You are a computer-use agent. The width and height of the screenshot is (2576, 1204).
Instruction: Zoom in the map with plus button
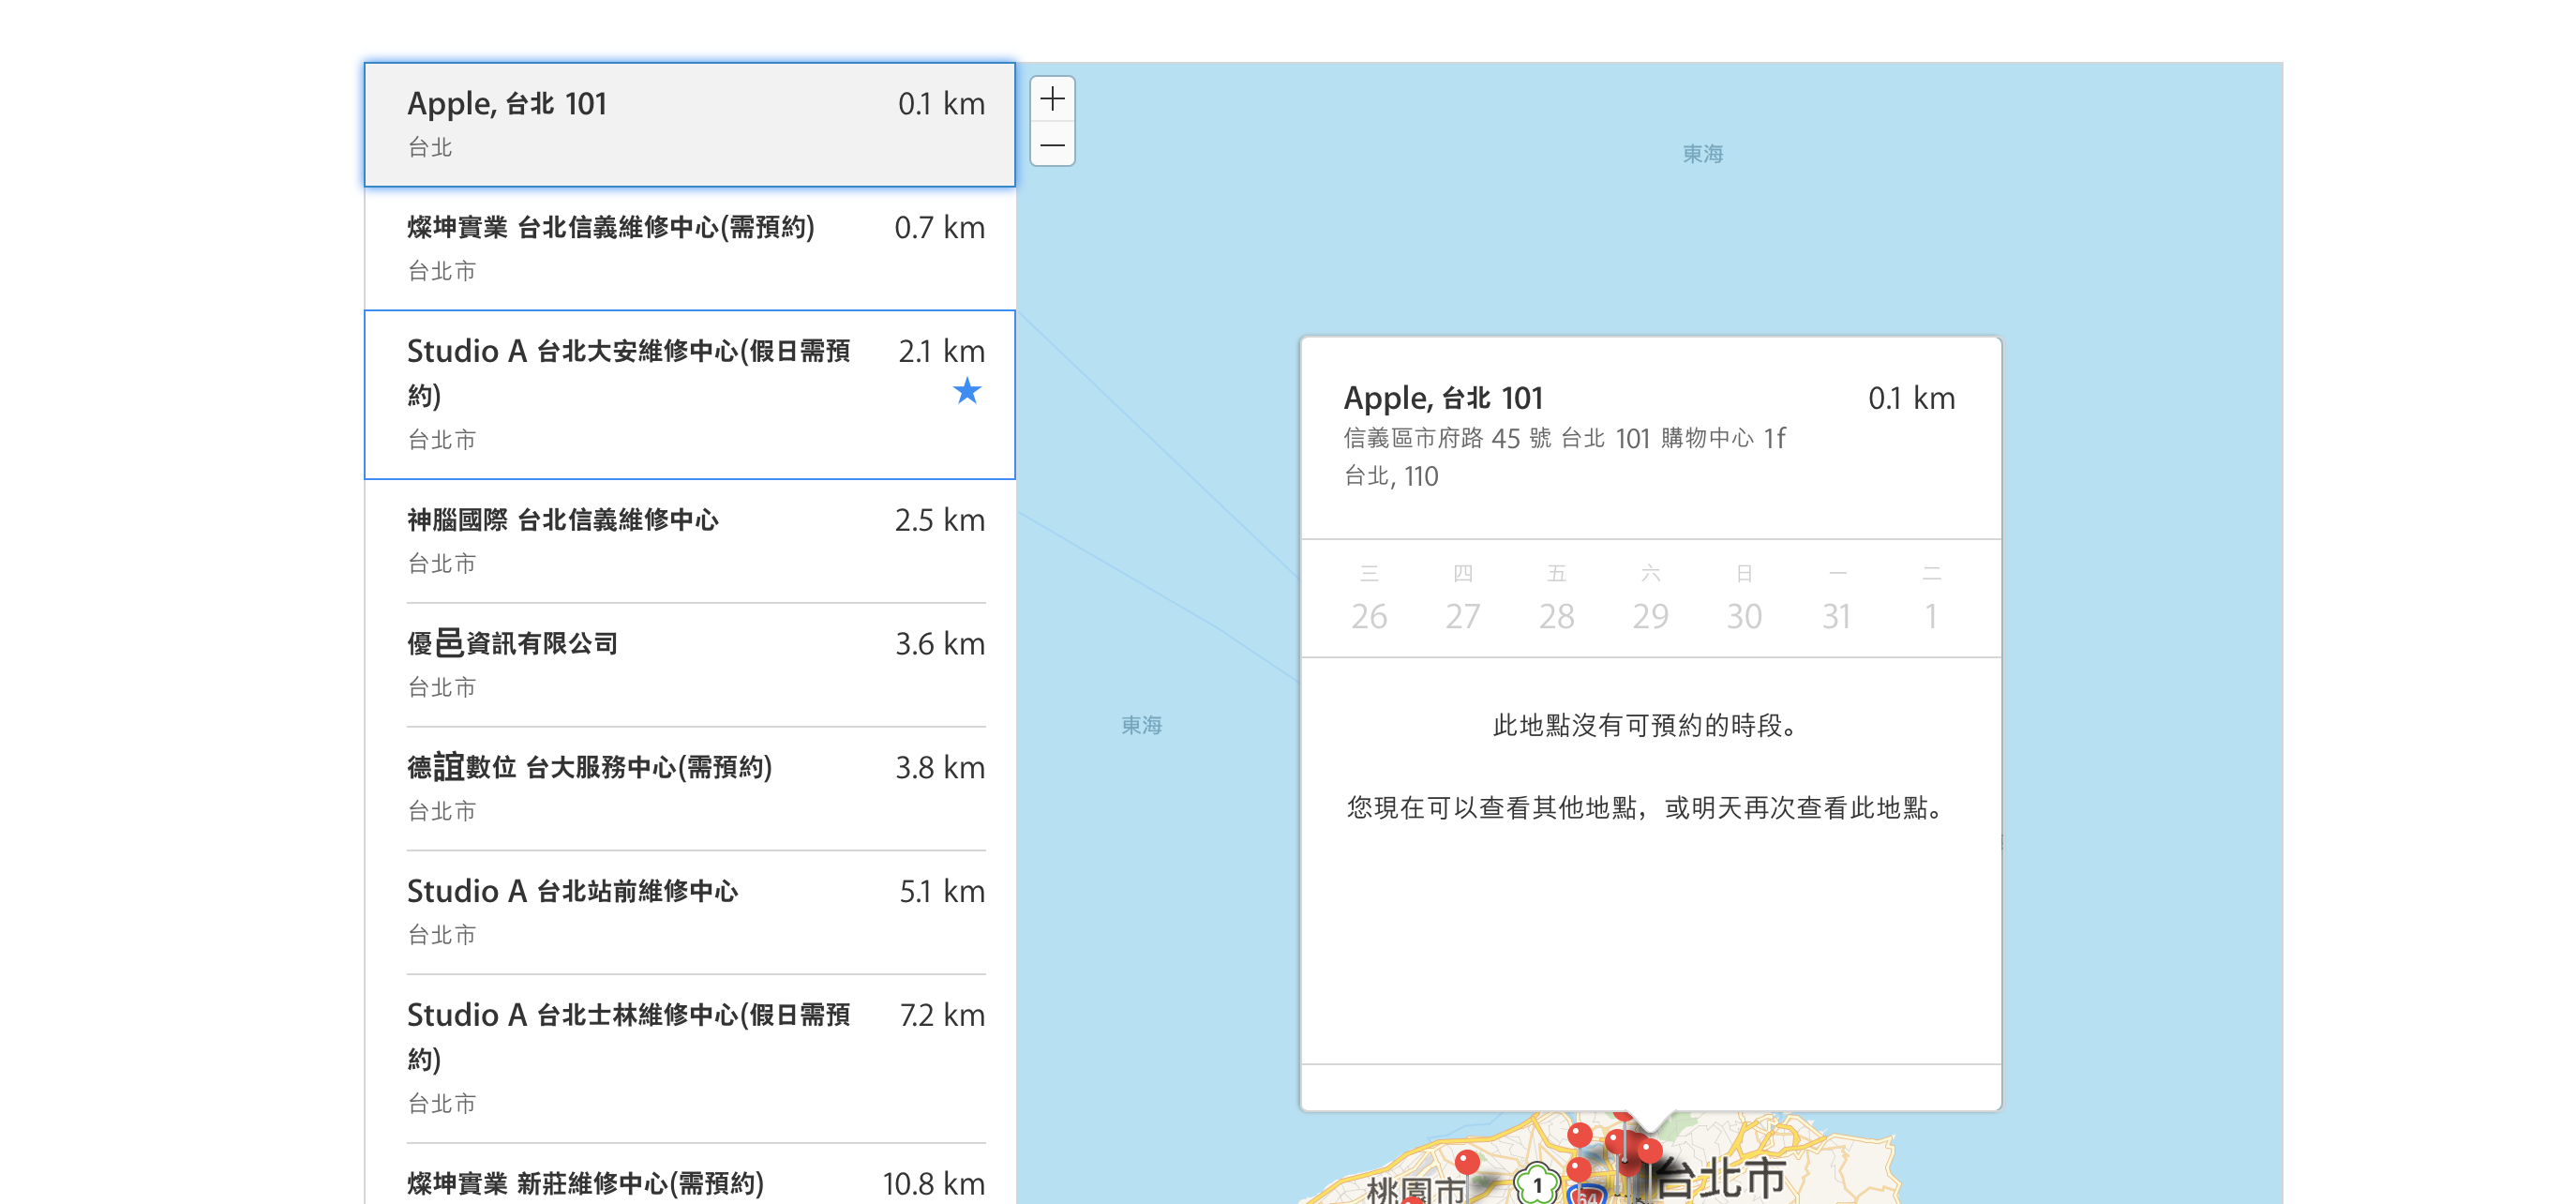click(1052, 99)
